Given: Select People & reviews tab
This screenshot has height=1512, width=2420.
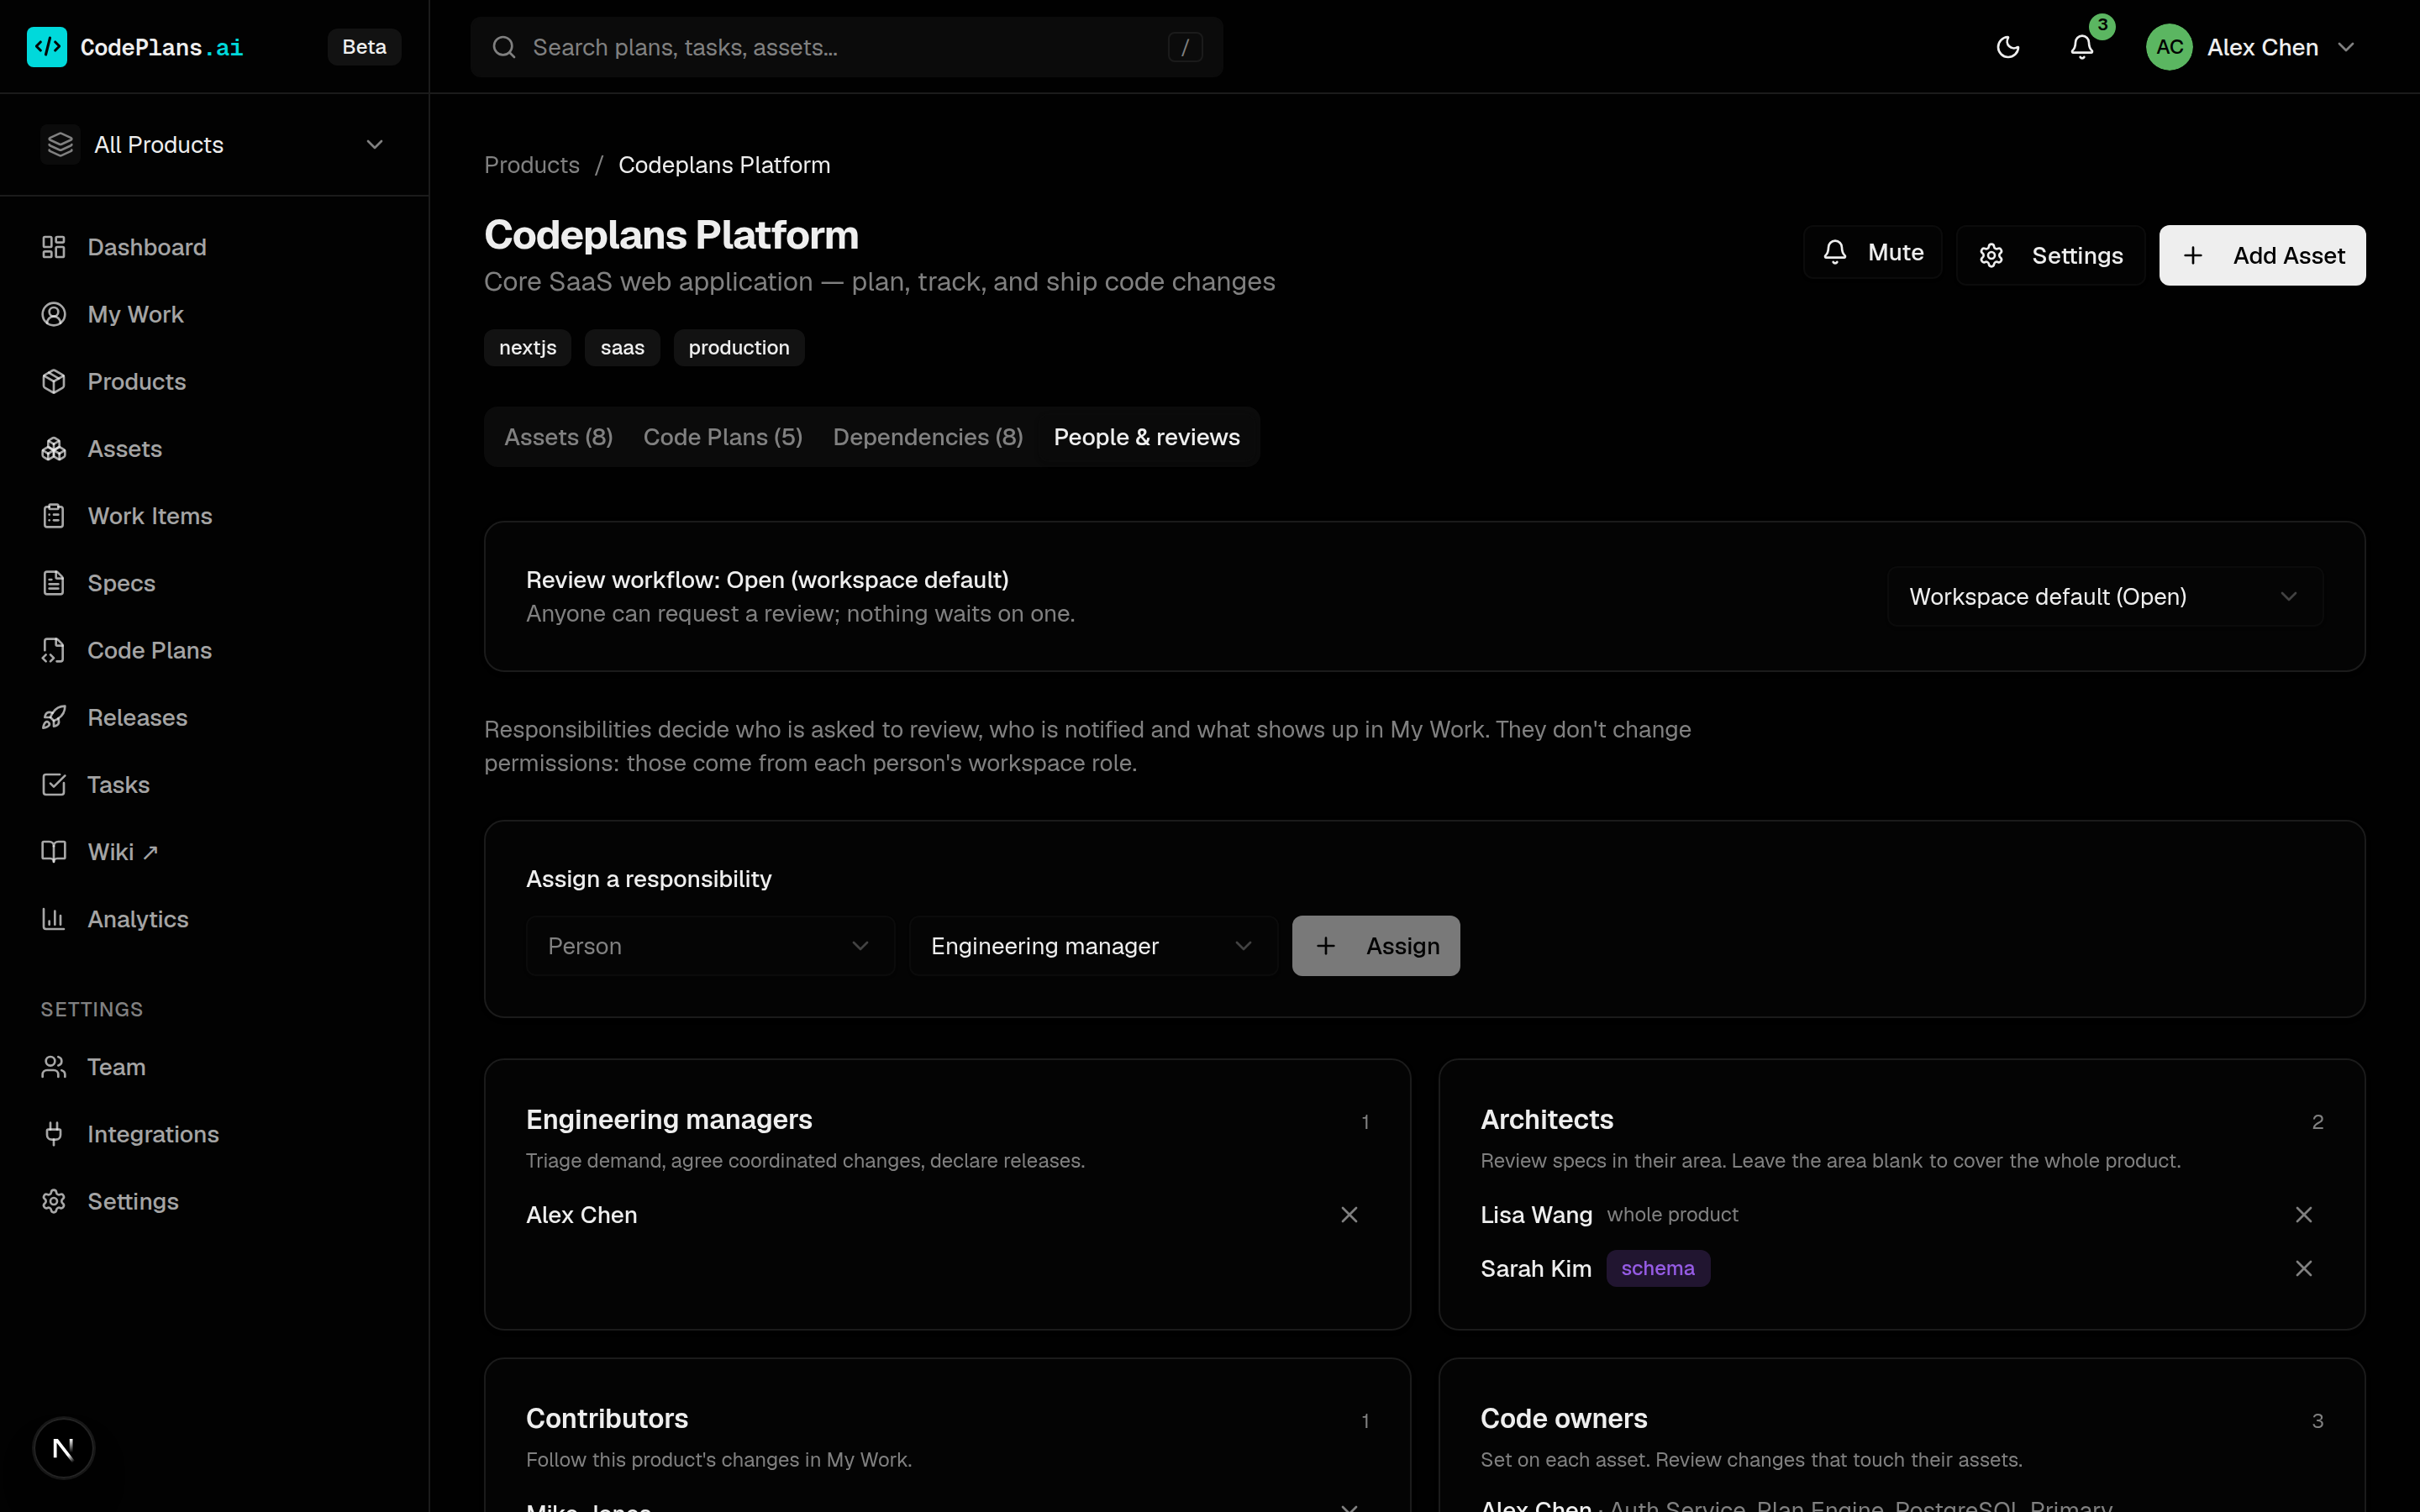Looking at the screenshot, I should tap(1146, 437).
